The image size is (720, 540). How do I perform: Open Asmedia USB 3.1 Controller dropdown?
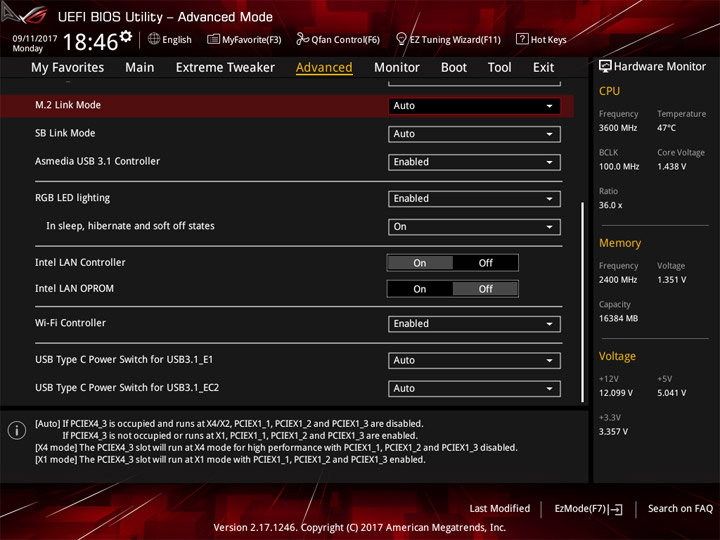(474, 162)
